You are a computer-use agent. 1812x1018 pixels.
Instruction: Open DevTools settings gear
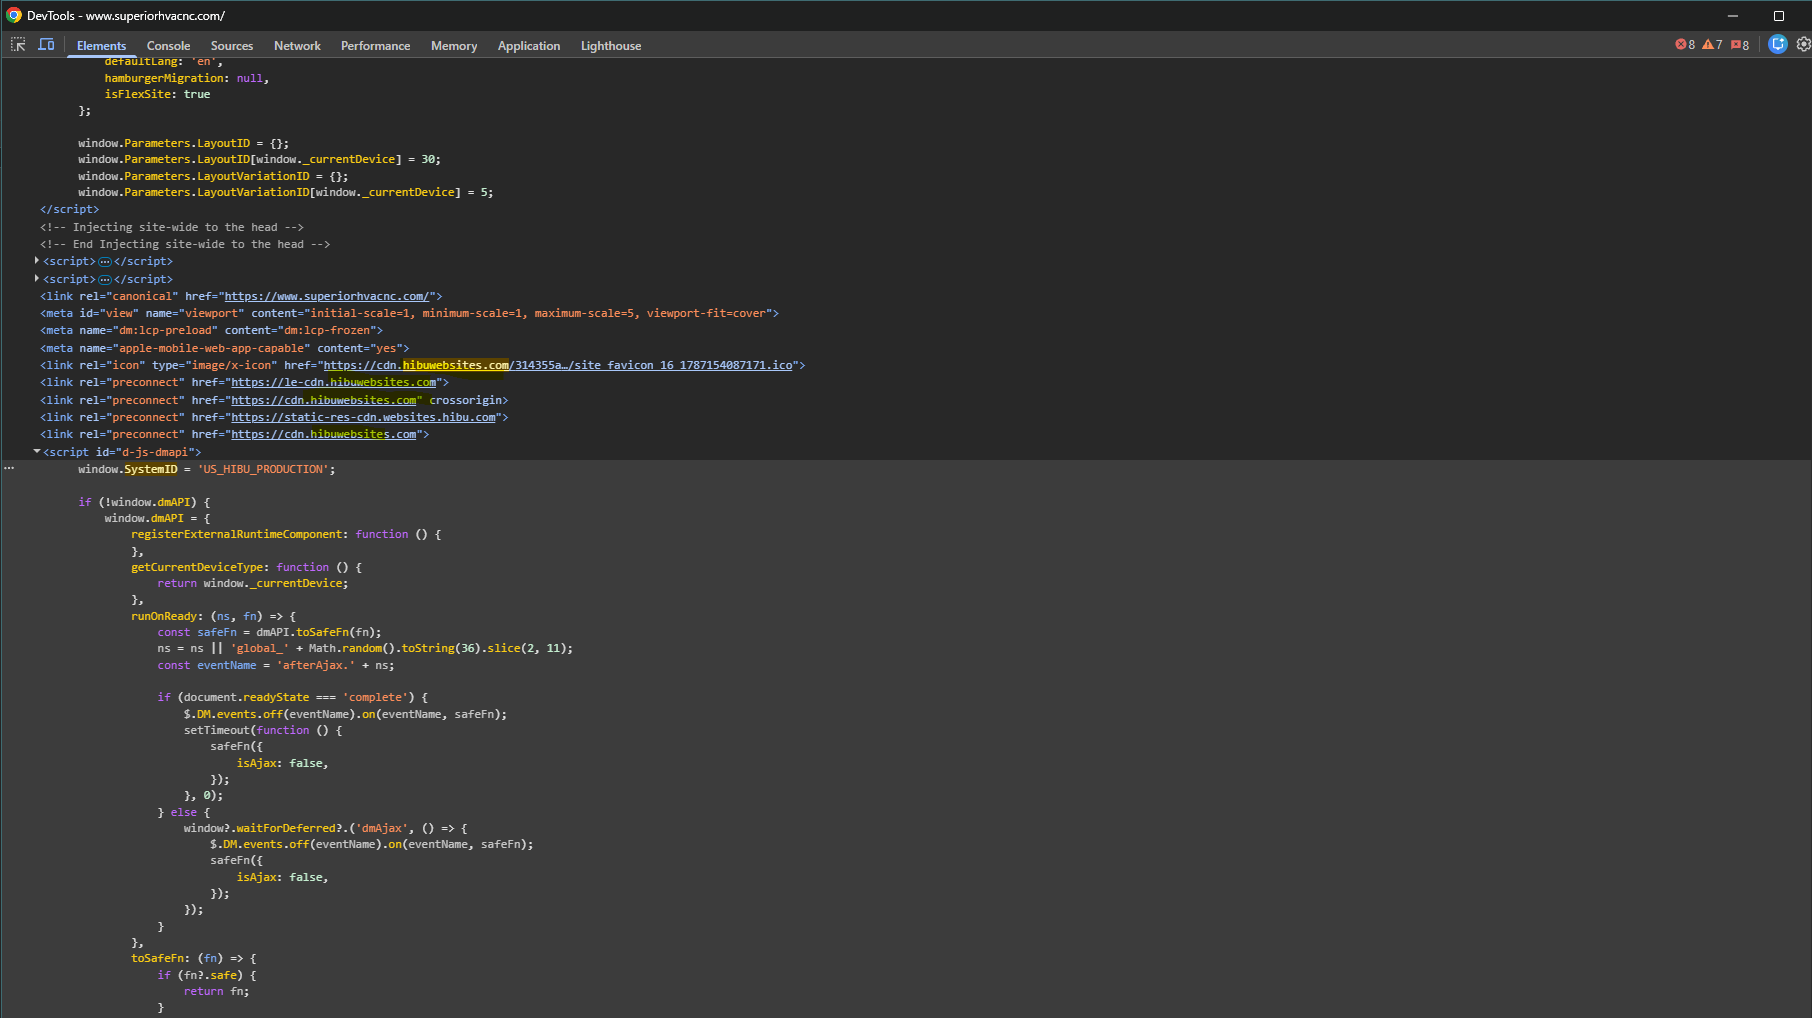(x=1803, y=44)
